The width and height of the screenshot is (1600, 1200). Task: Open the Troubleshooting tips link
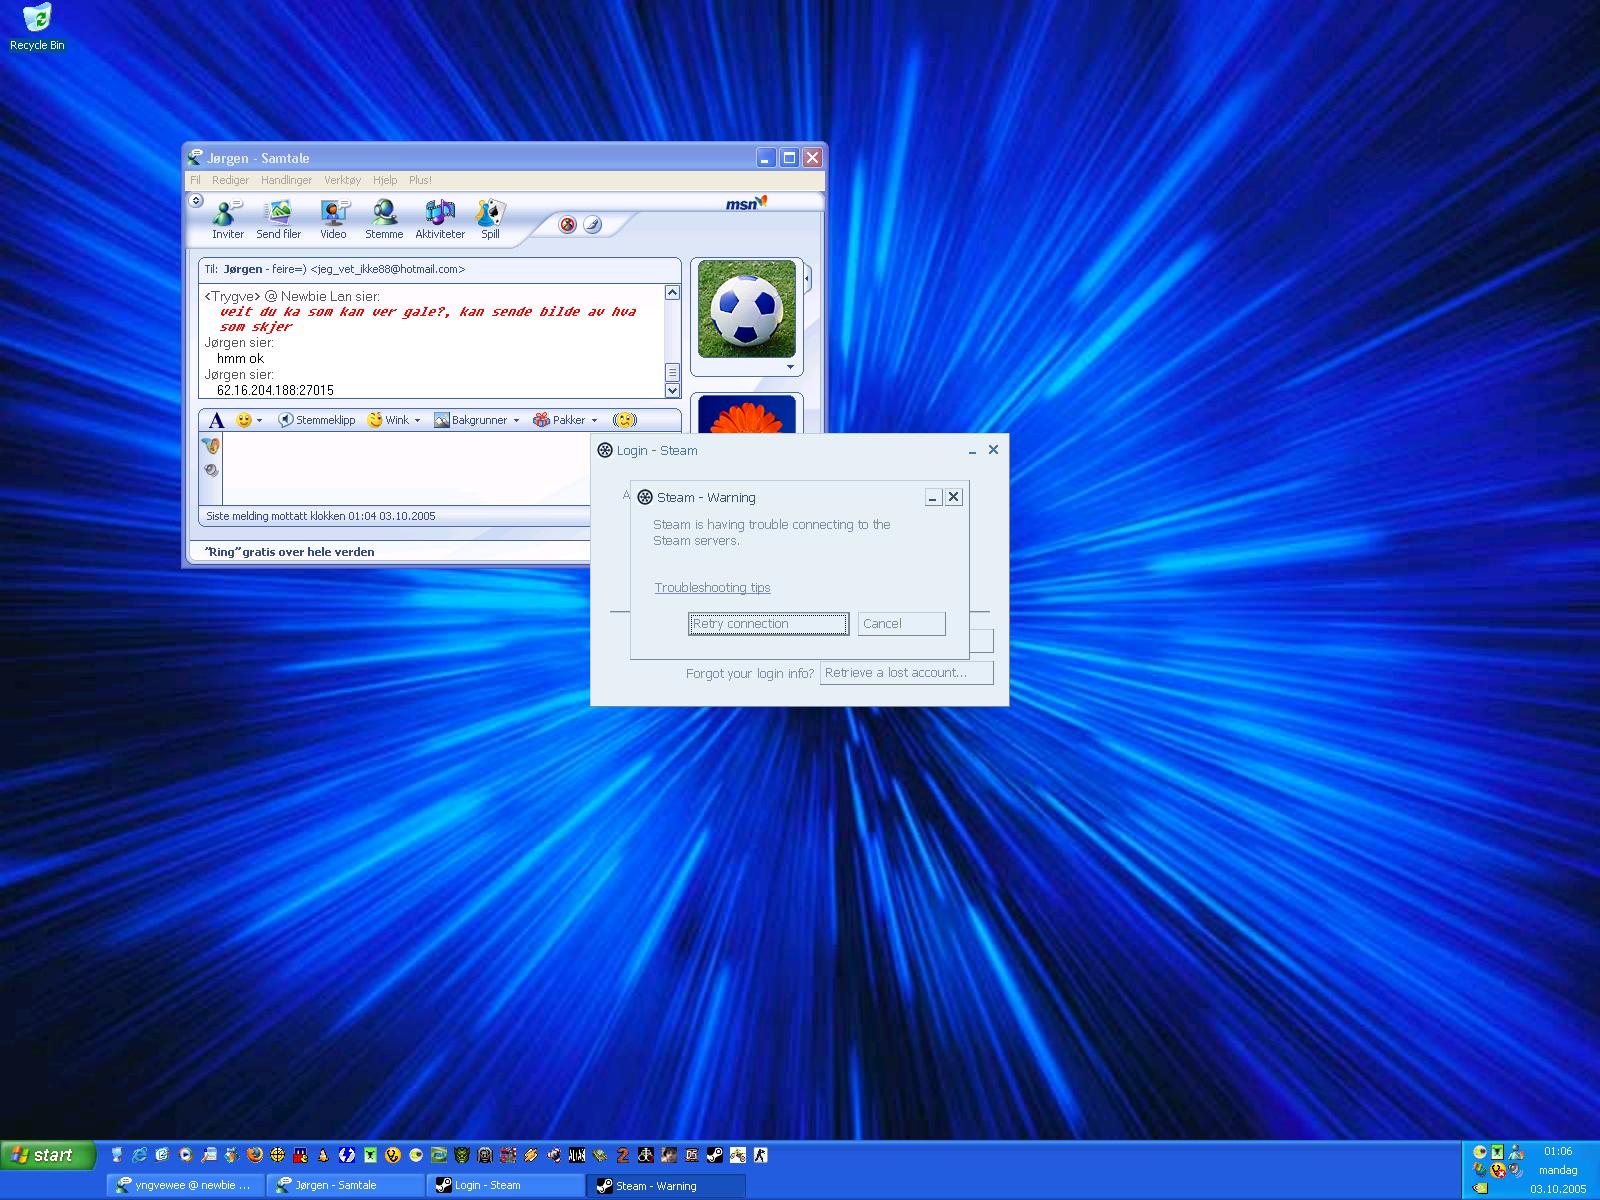[712, 588]
